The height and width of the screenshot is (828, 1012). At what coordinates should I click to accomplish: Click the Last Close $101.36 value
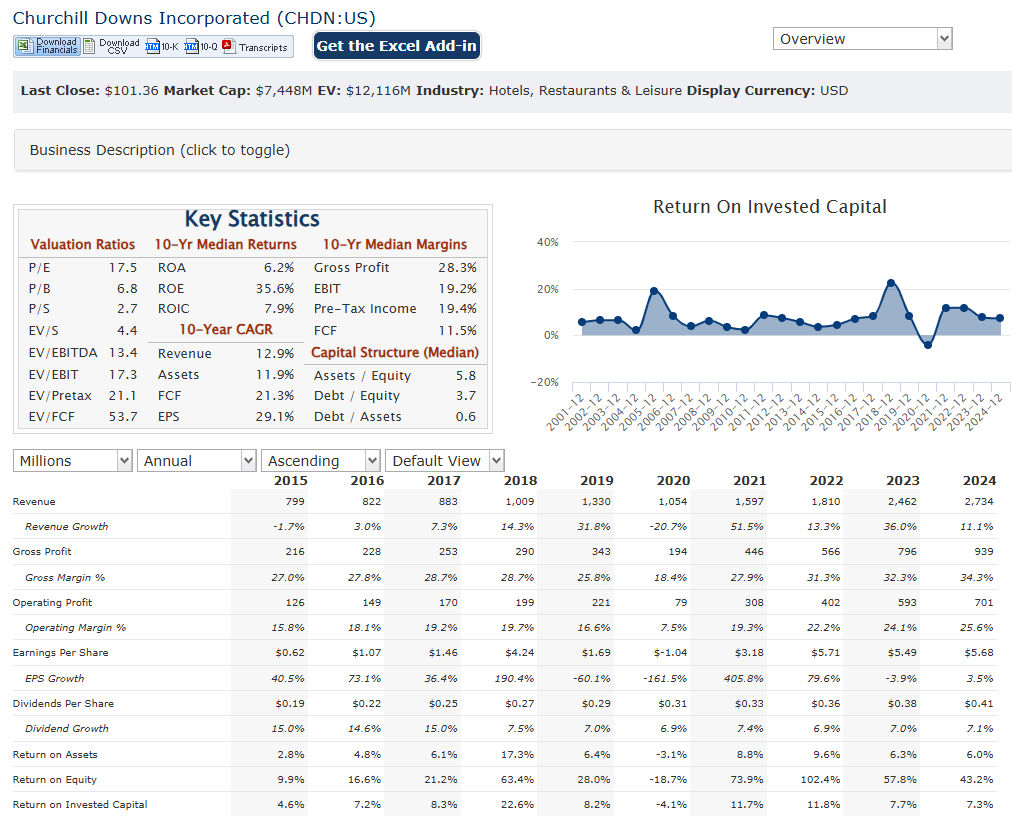click(132, 90)
